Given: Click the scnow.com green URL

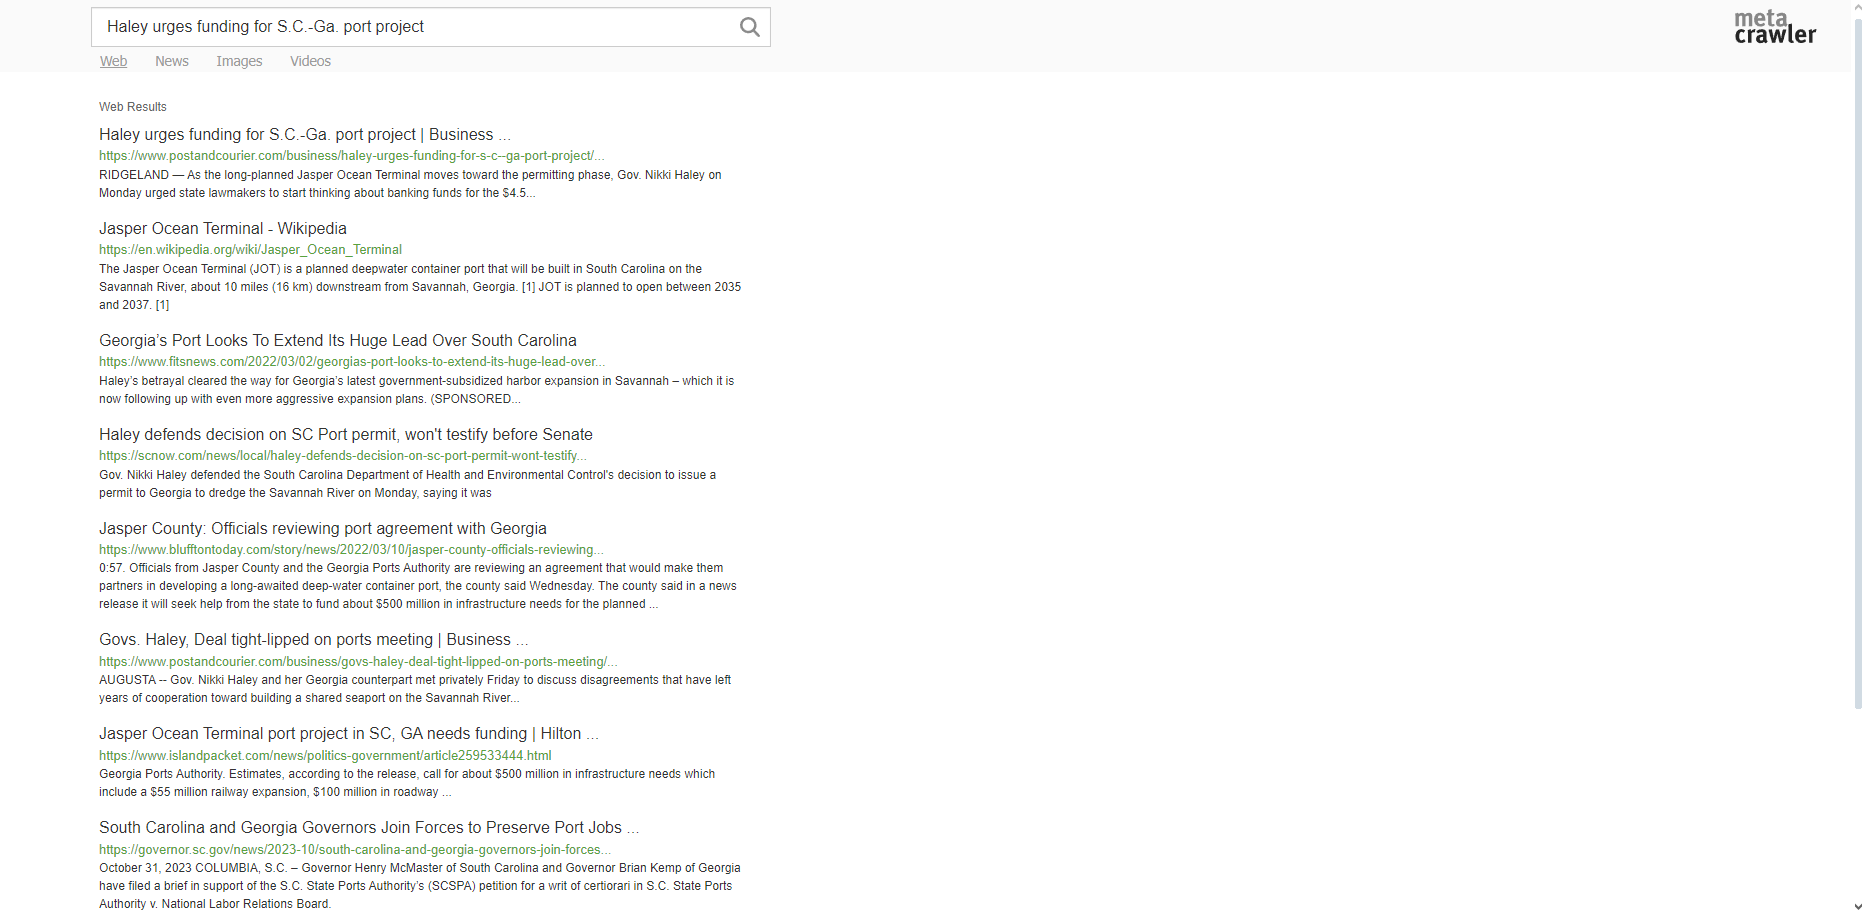Looking at the screenshot, I should point(342,456).
